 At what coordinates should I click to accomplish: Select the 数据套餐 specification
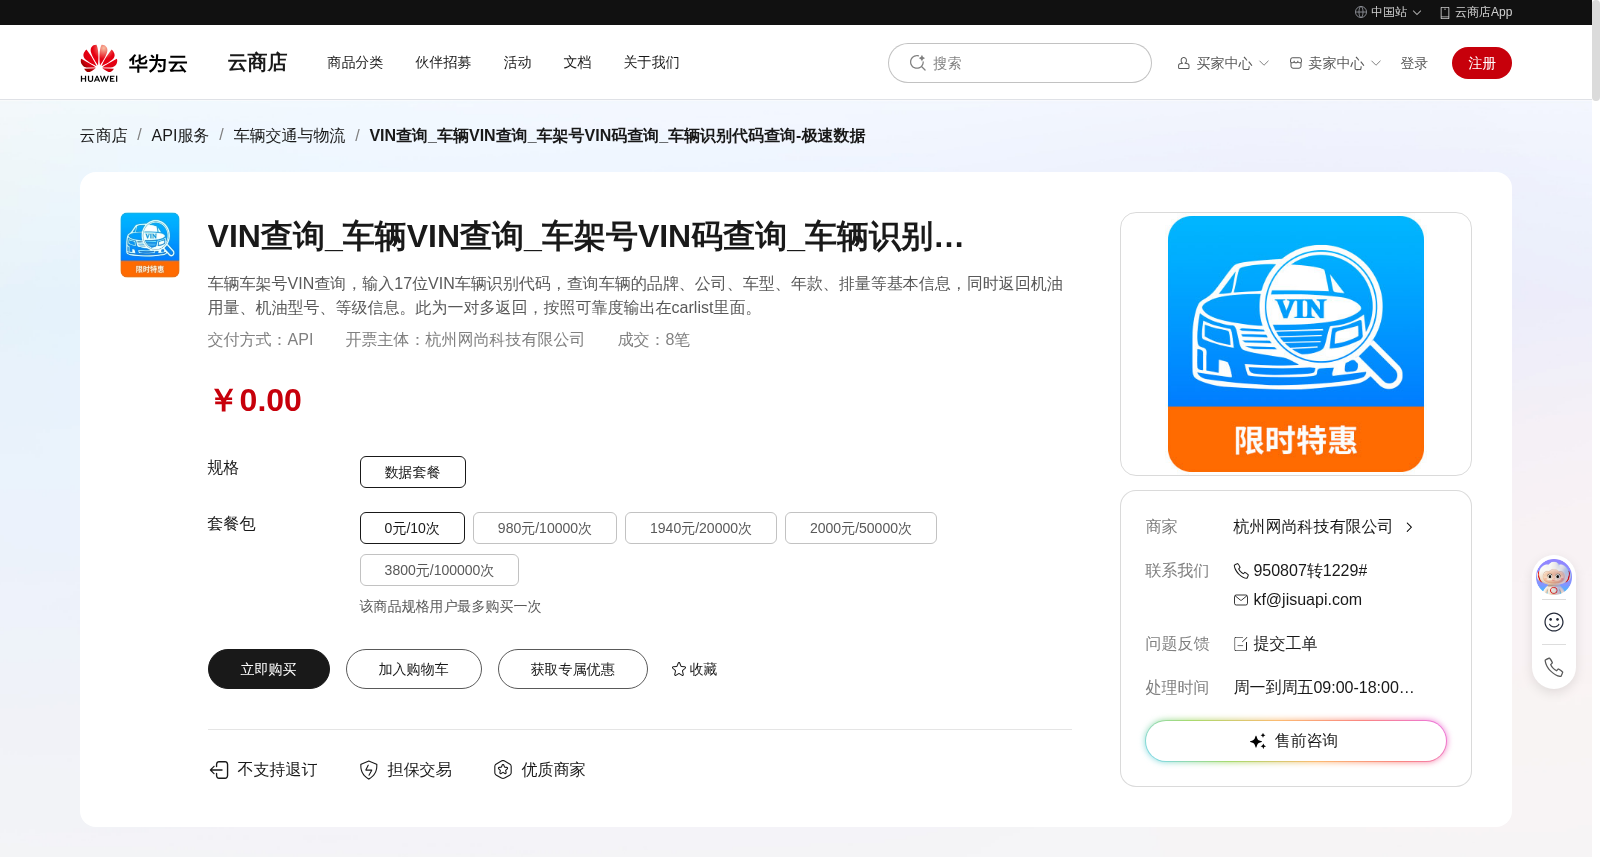click(x=413, y=472)
